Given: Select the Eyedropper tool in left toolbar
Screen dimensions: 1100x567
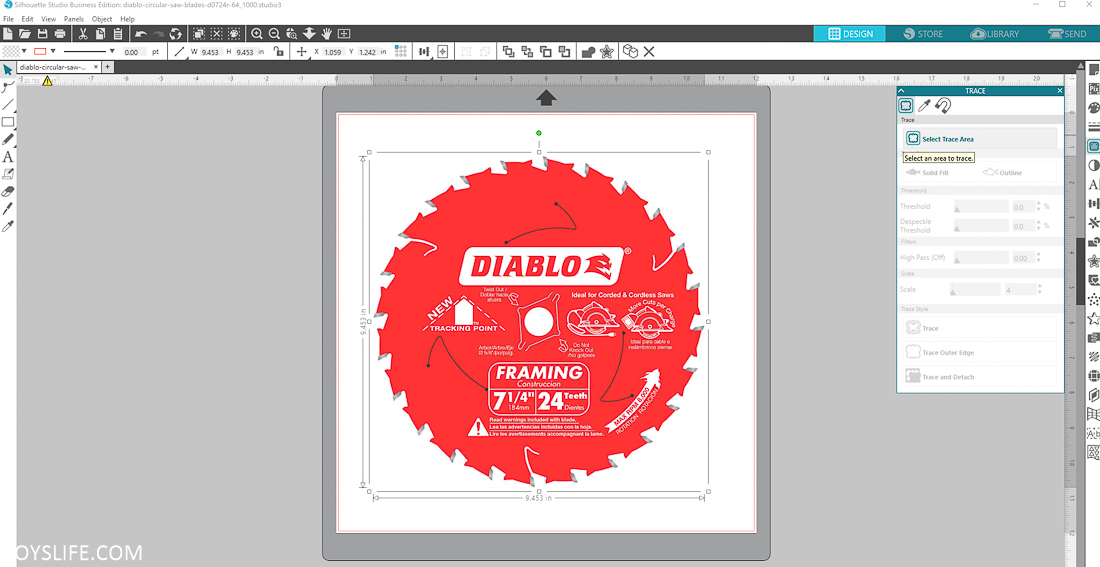Looking at the screenshot, I should coord(8,226).
